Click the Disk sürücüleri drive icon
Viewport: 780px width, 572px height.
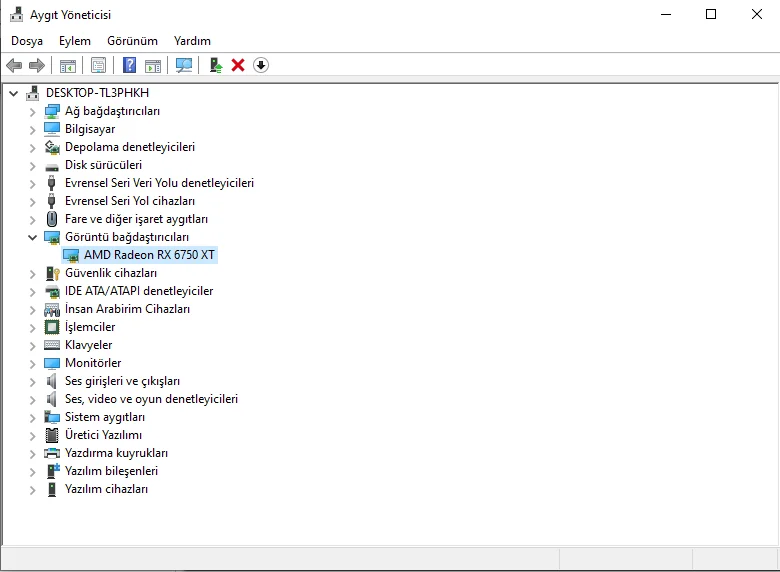click(52, 166)
